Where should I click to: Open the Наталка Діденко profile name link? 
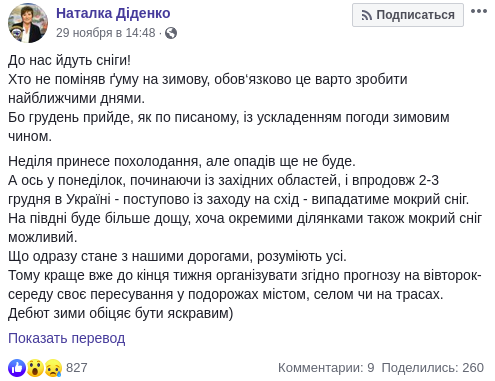click(113, 13)
